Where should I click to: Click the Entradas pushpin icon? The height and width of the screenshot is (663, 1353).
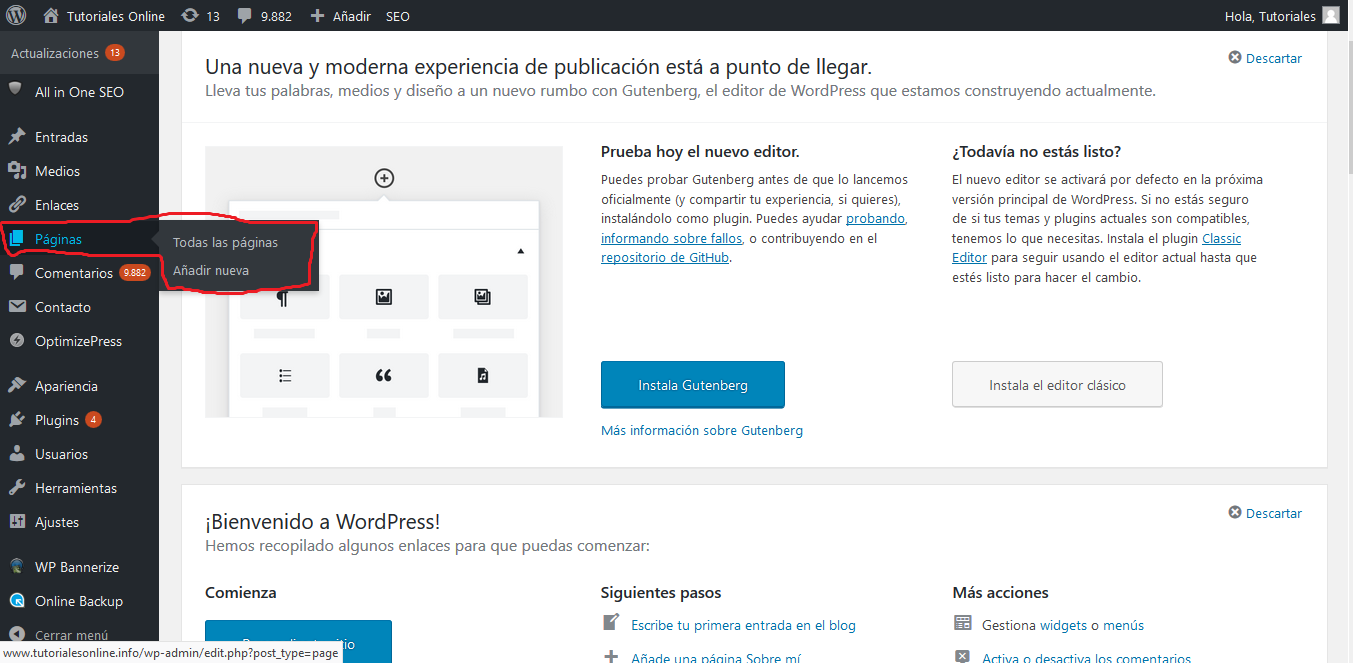tap(17, 137)
